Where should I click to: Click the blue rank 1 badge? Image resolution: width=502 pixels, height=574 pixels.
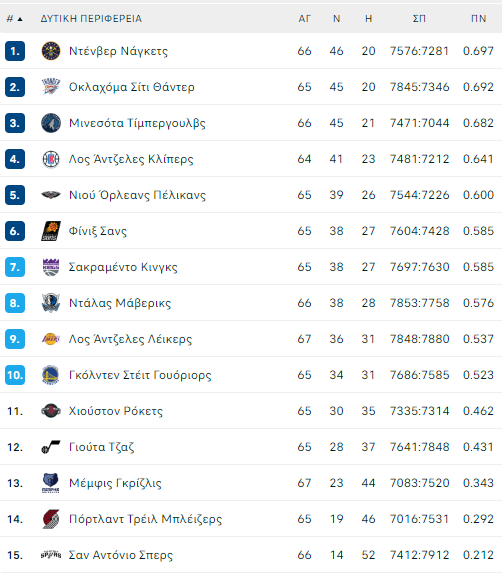point(15,51)
